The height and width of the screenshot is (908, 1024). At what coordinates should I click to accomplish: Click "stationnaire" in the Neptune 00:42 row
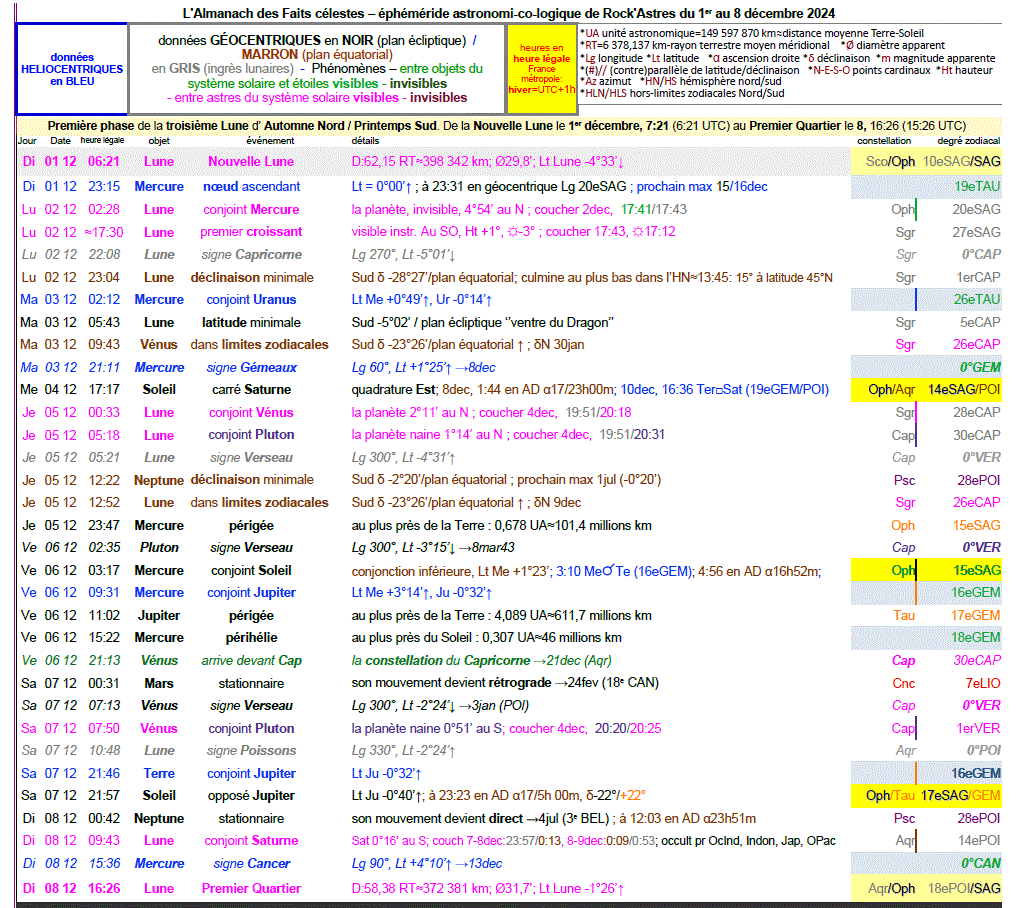251,819
